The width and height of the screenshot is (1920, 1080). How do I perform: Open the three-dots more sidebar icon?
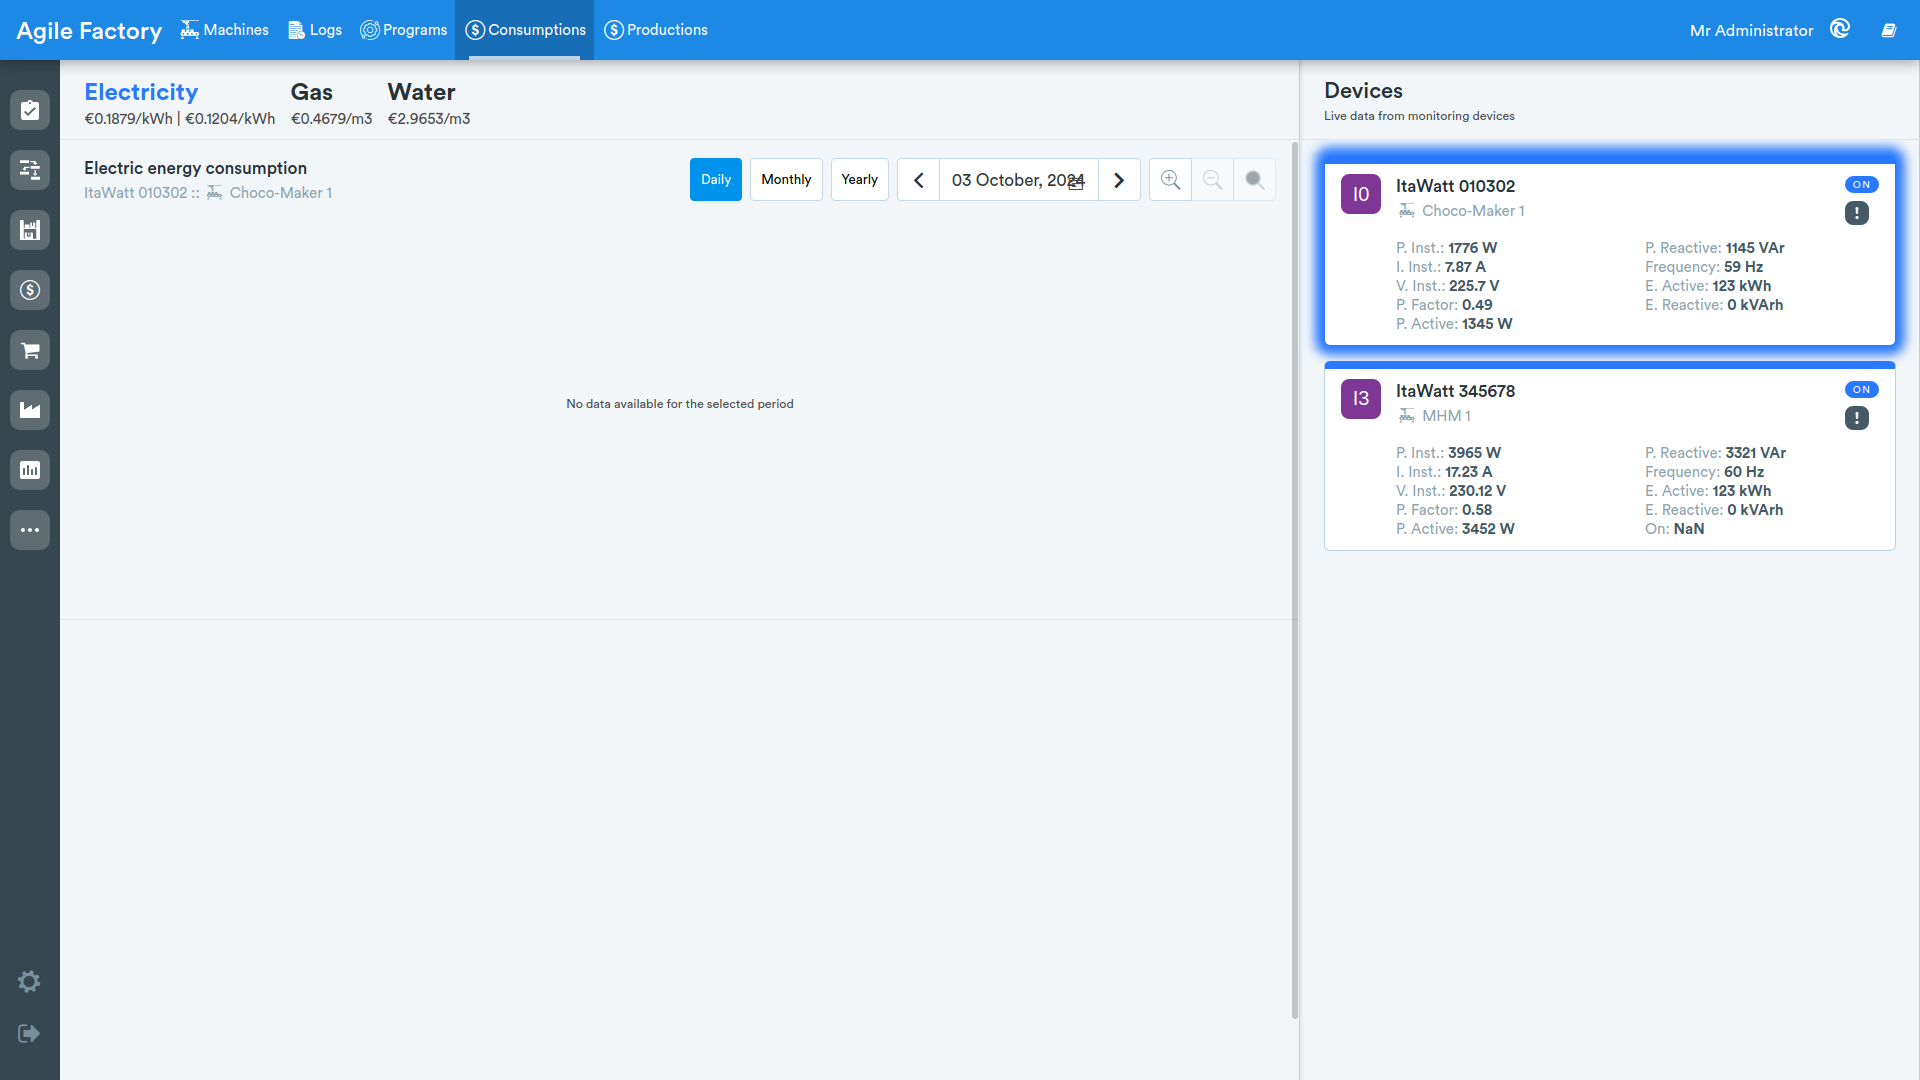(30, 530)
